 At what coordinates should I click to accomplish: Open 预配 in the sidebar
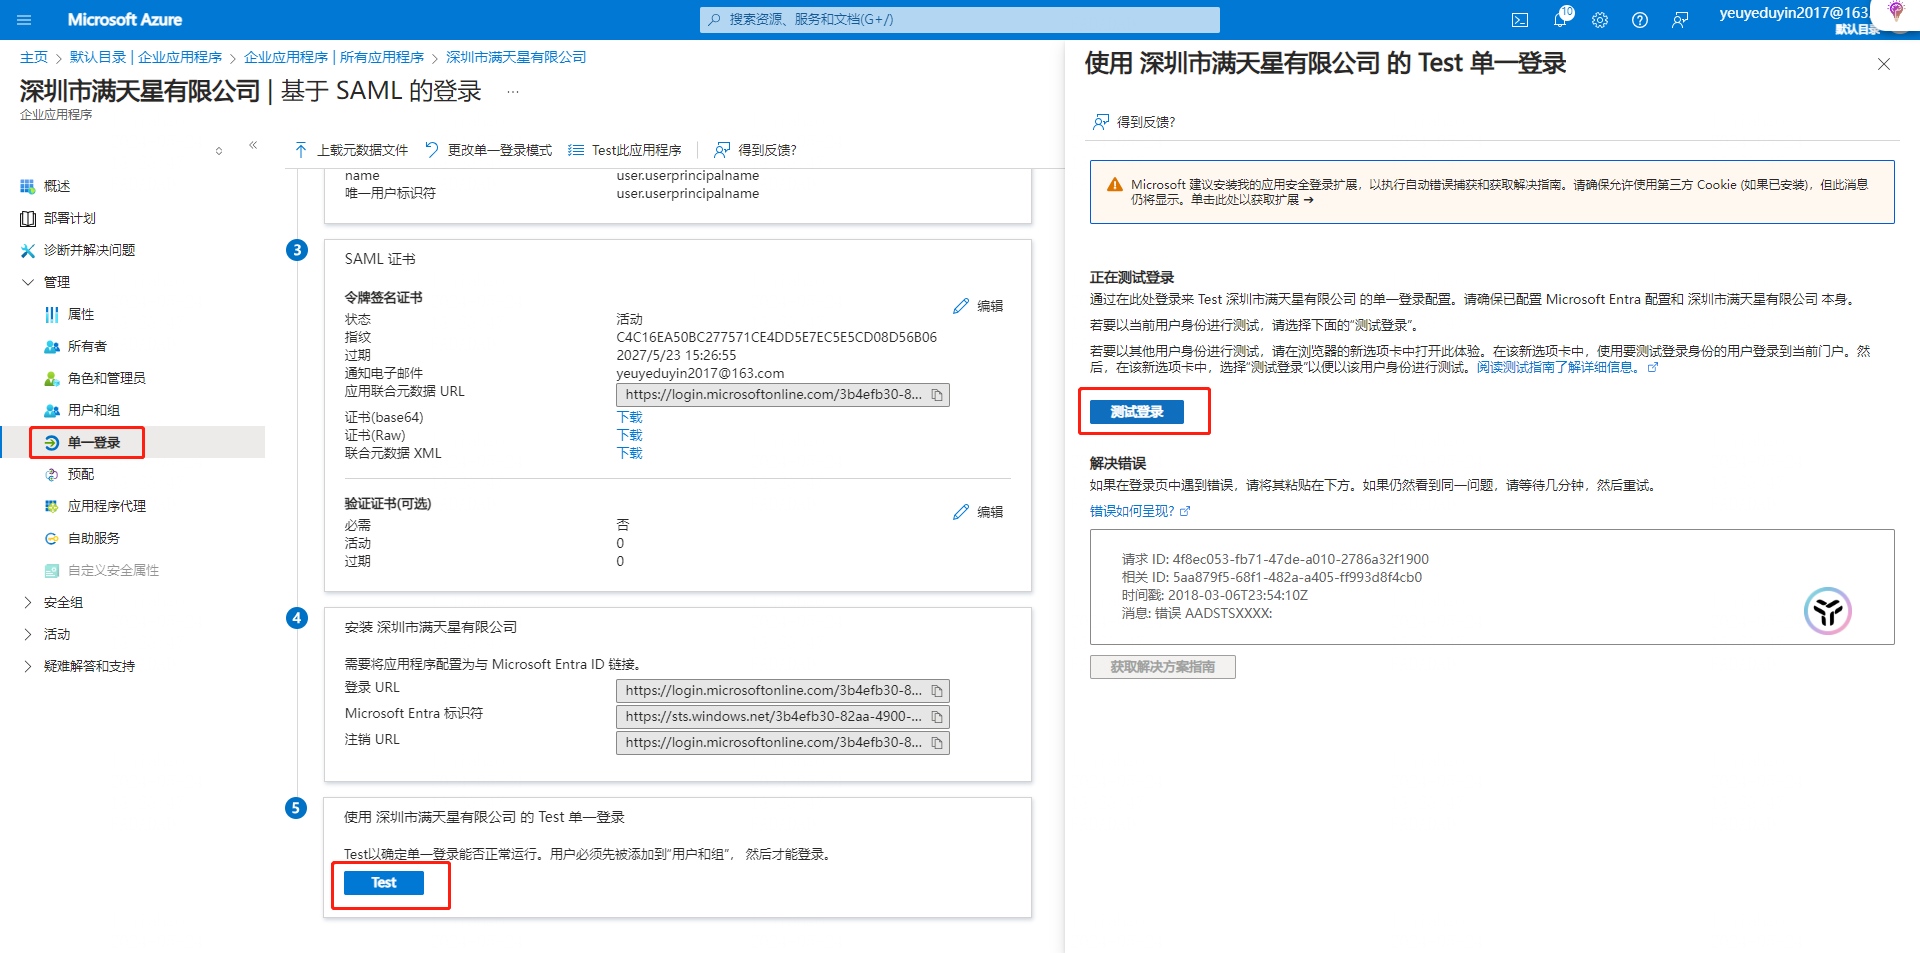click(81, 474)
